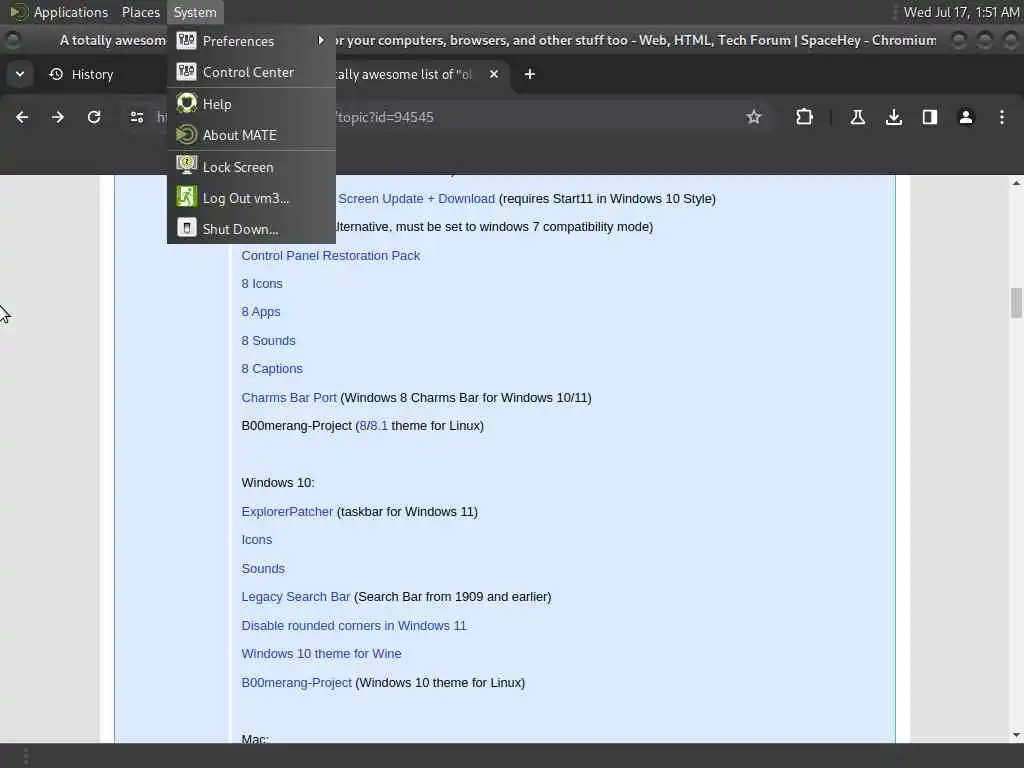1024x768 pixels.
Task: Open the ExplorerPatcher link
Action: point(287,511)
